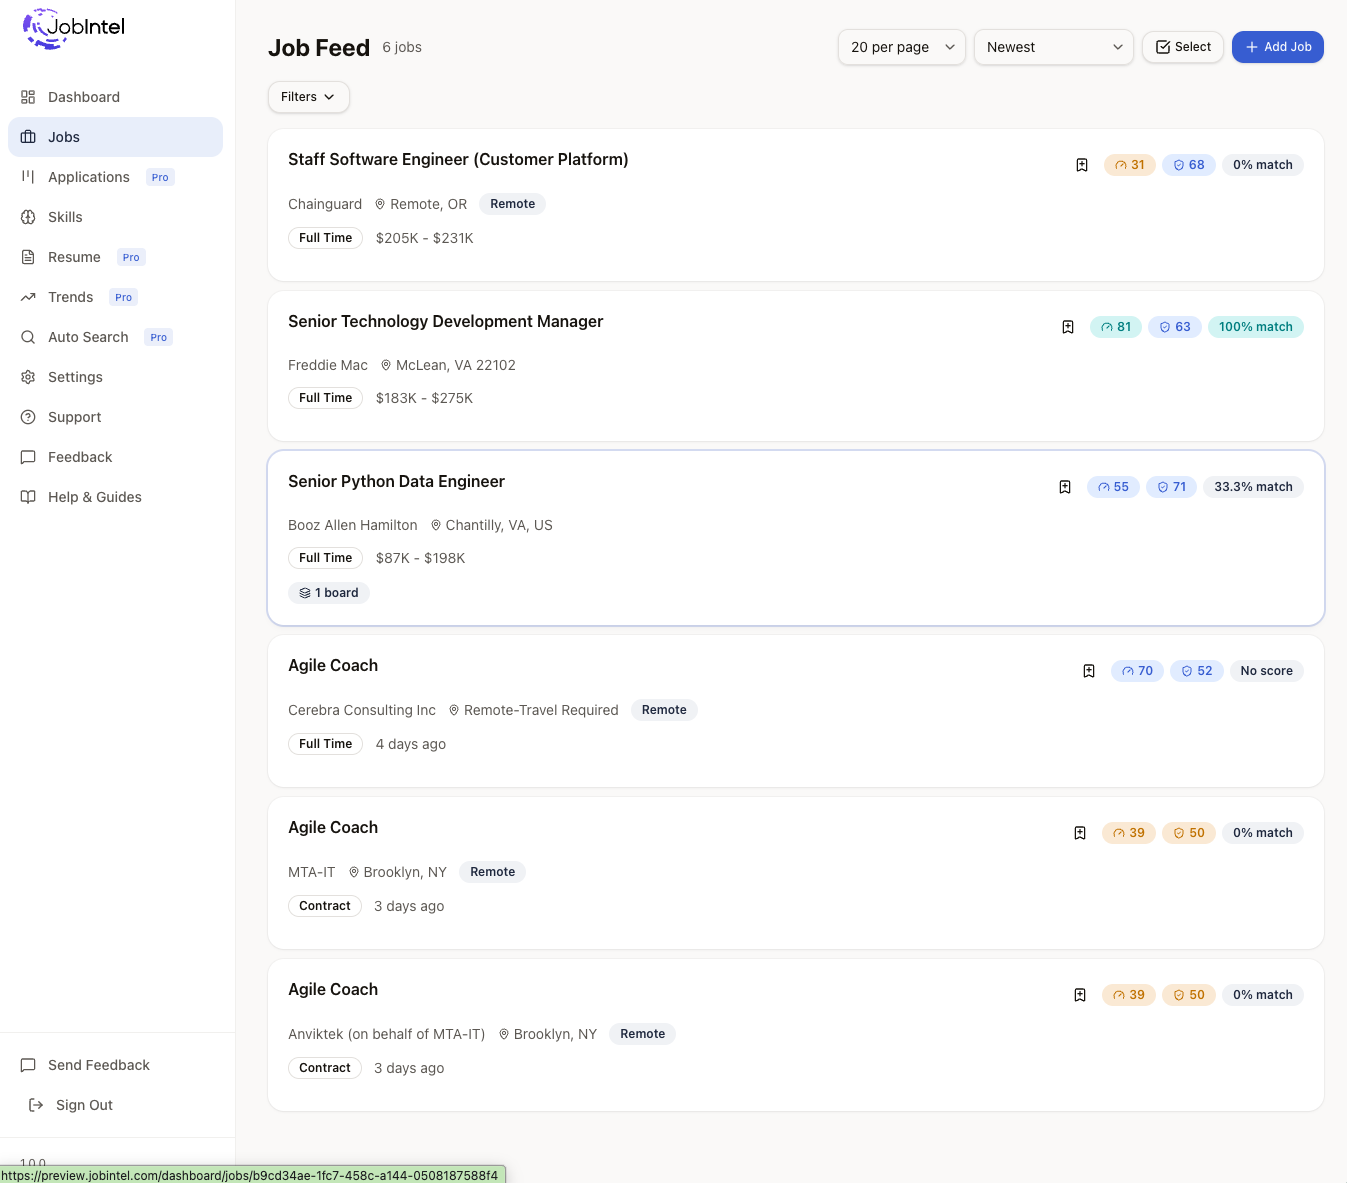Viewport: 1347px width, 1183px height.
Task: Open Dashboard from the sidebar
Action: pyautogui.click(x=115, y=97)
